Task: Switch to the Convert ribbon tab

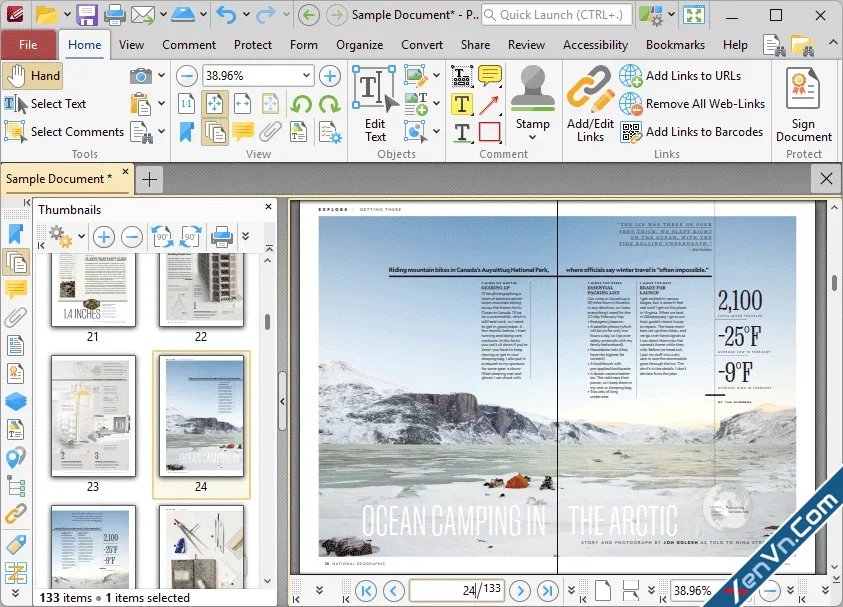Action: 422,45
